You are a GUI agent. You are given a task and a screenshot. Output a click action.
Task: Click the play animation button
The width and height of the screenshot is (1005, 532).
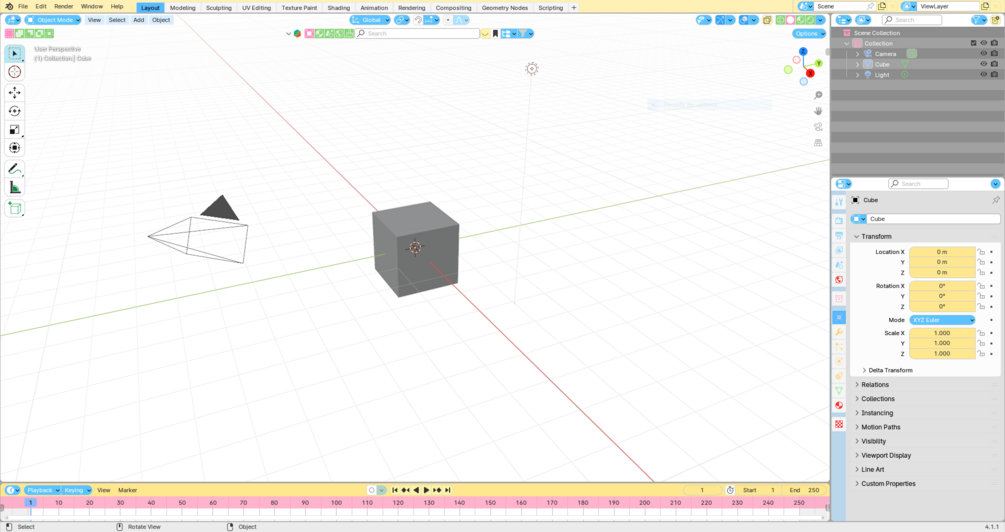click(426, 490)
